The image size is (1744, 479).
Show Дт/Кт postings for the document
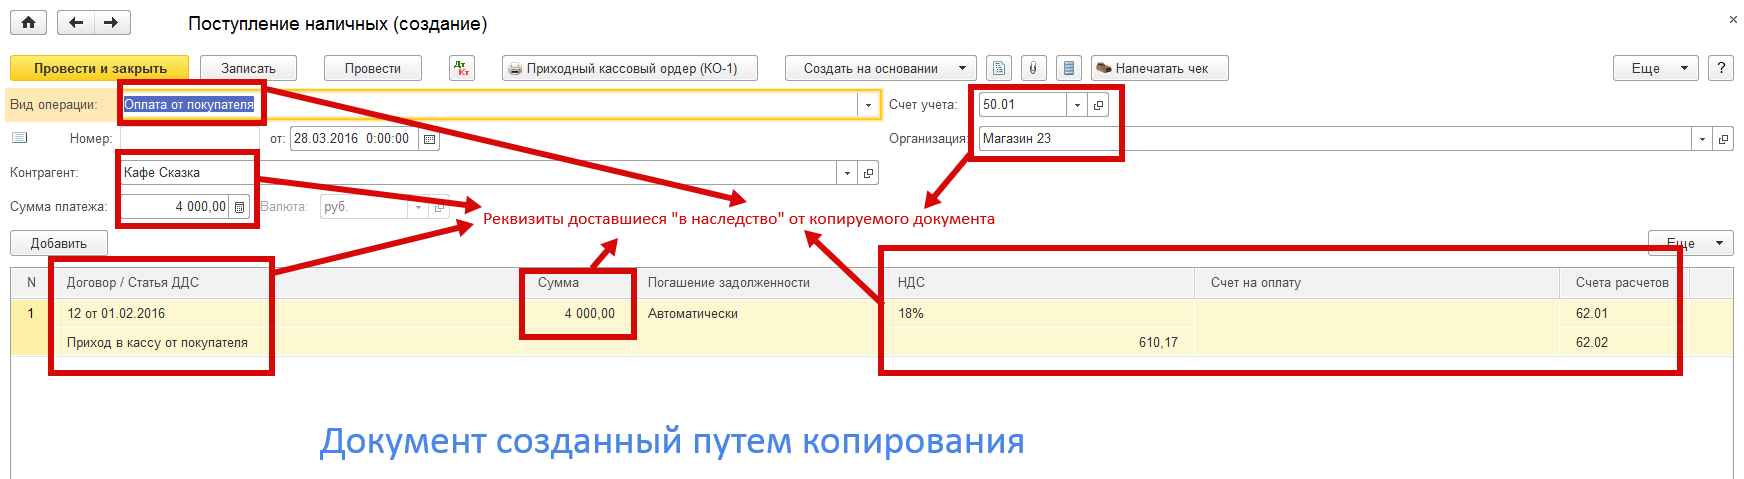pyautogui.click(x=461, y=68)
